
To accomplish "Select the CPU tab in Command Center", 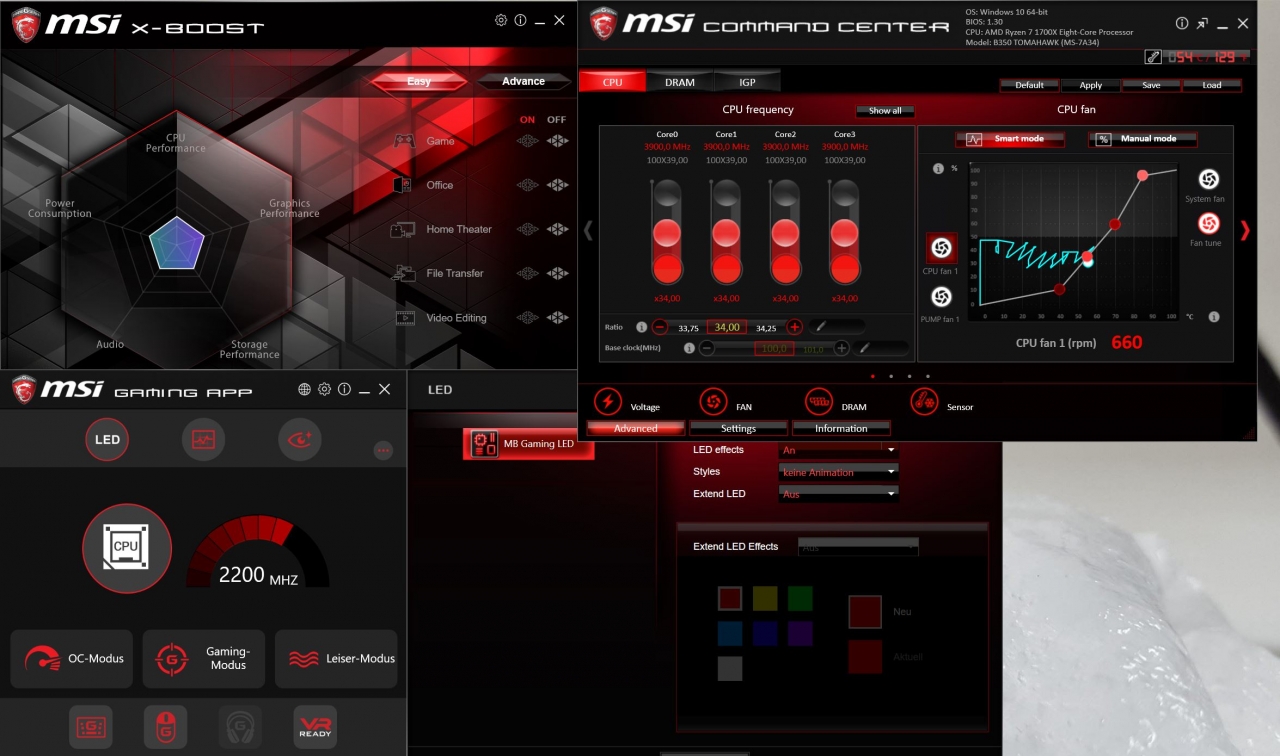I will (x=613, y=82).
